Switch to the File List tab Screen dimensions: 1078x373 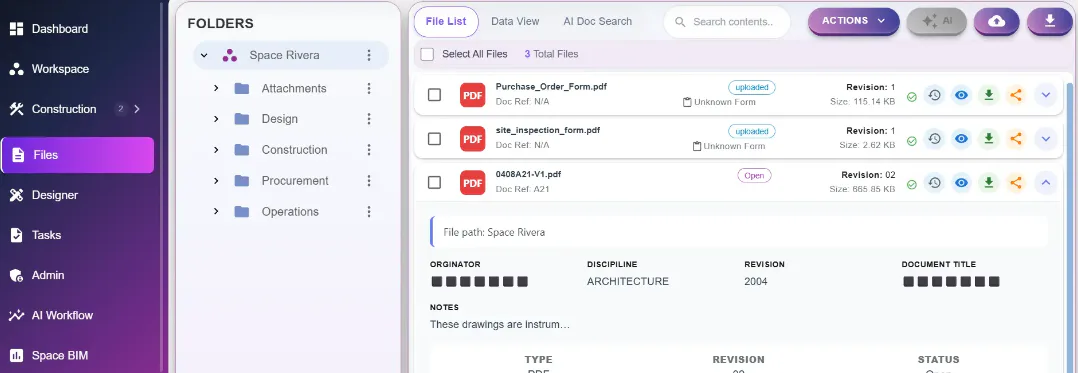pos(446,21)
